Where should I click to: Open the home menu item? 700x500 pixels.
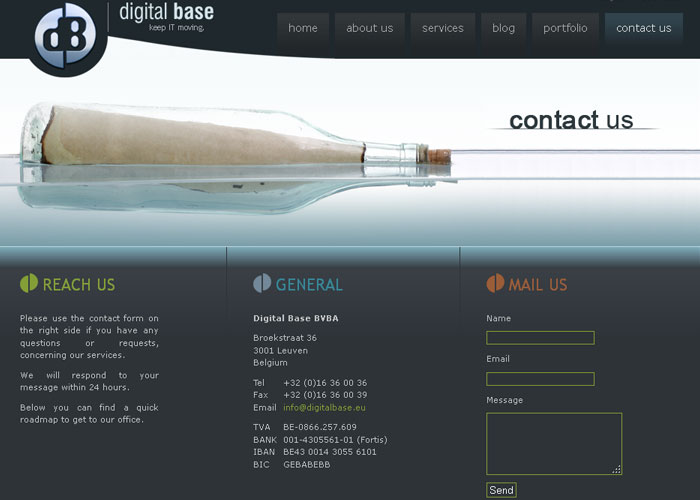tap(303, 28)
